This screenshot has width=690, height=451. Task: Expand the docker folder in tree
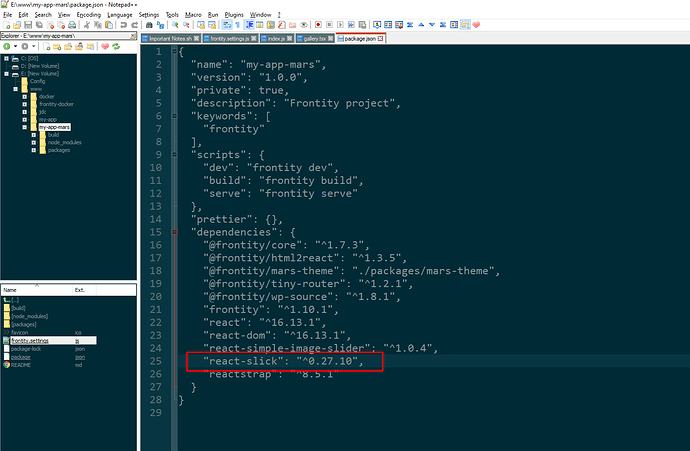pos(25,96)
